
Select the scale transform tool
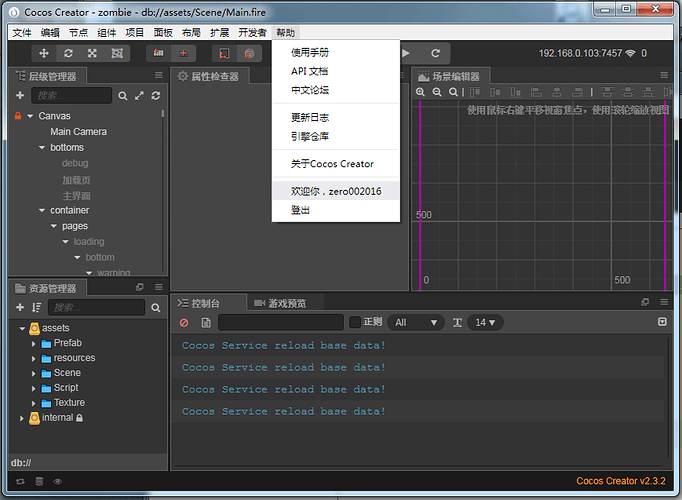pos(92,53)
